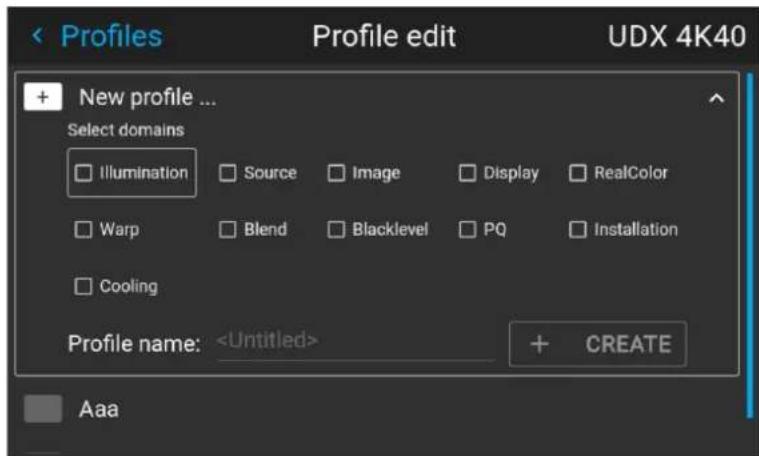Screen dimensions: 759x456
Task: Click the blue vertical scrollbar
Action: (x=751, y=247)
